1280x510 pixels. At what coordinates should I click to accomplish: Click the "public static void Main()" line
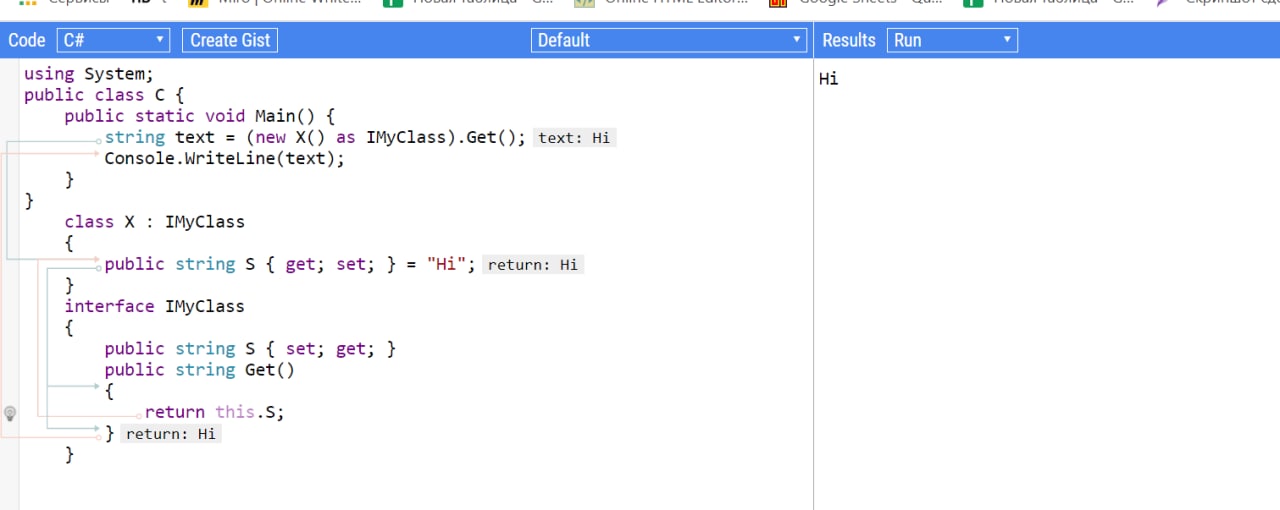(200, 116)
